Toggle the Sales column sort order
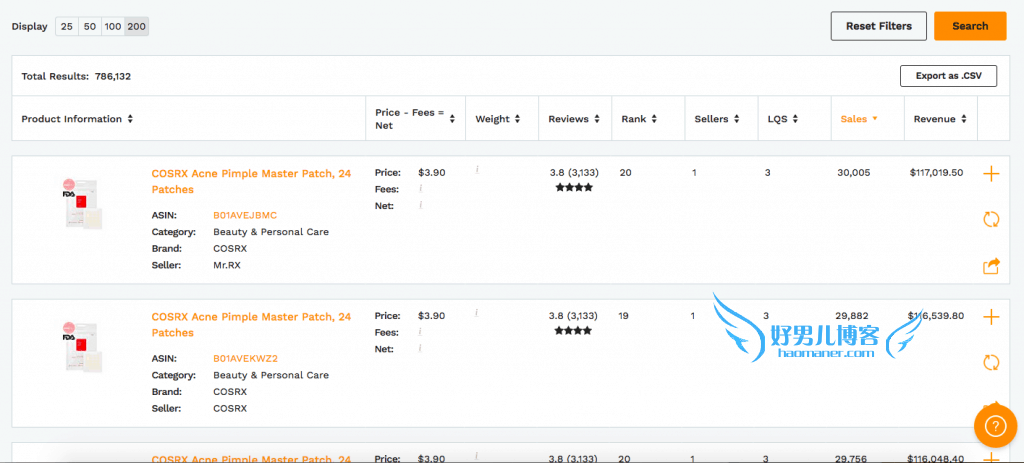Screen dimensions: 1024x463 tap(859, 119)
